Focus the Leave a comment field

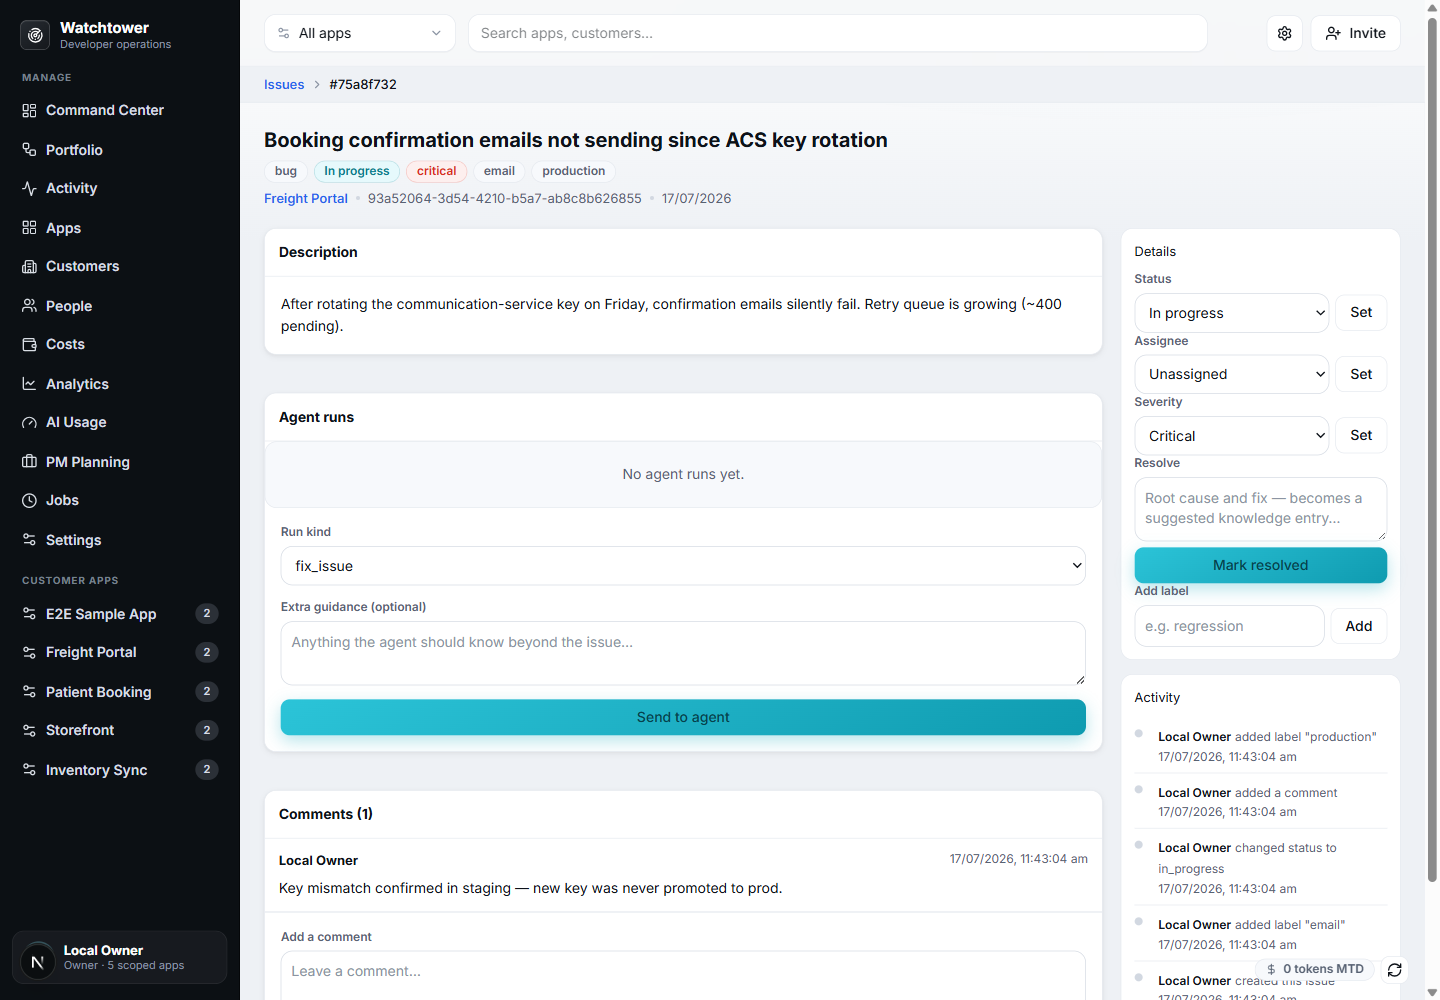click(683, 975)
